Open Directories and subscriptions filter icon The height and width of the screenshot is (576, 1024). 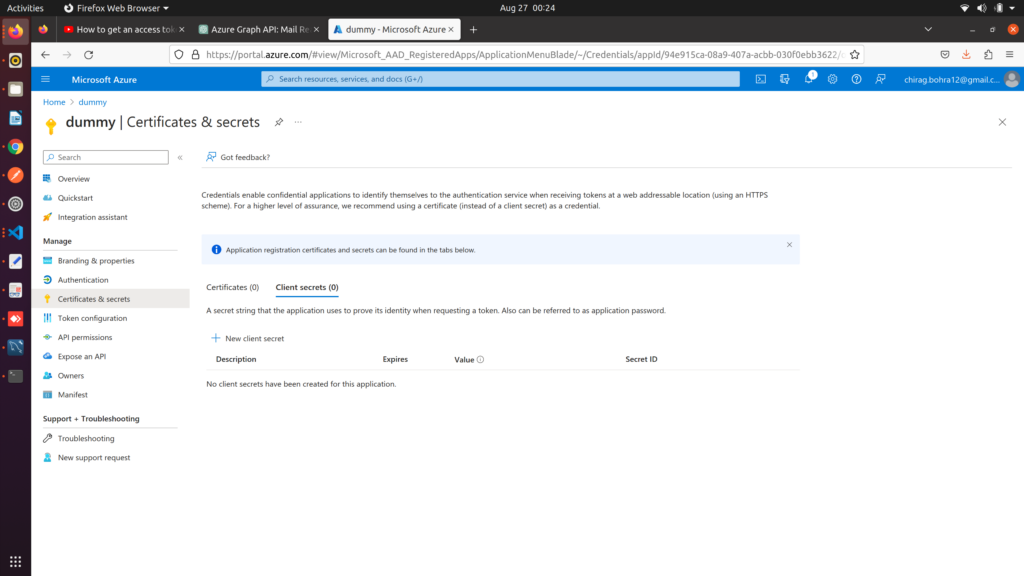click(x=784, y=79)
